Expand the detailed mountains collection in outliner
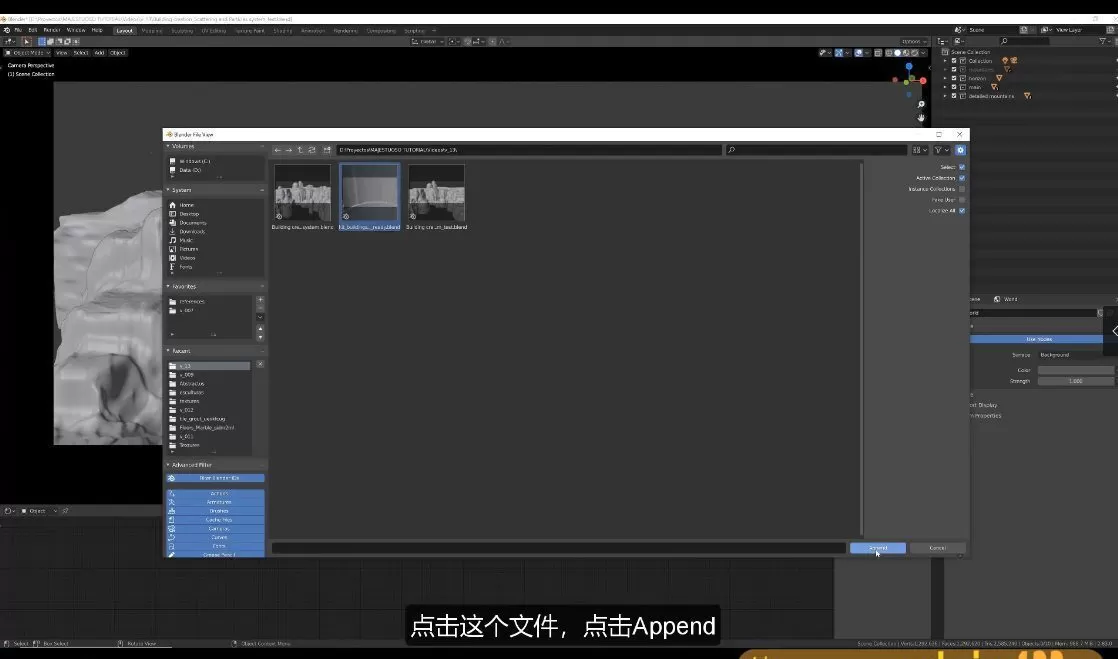 point(945,97)
